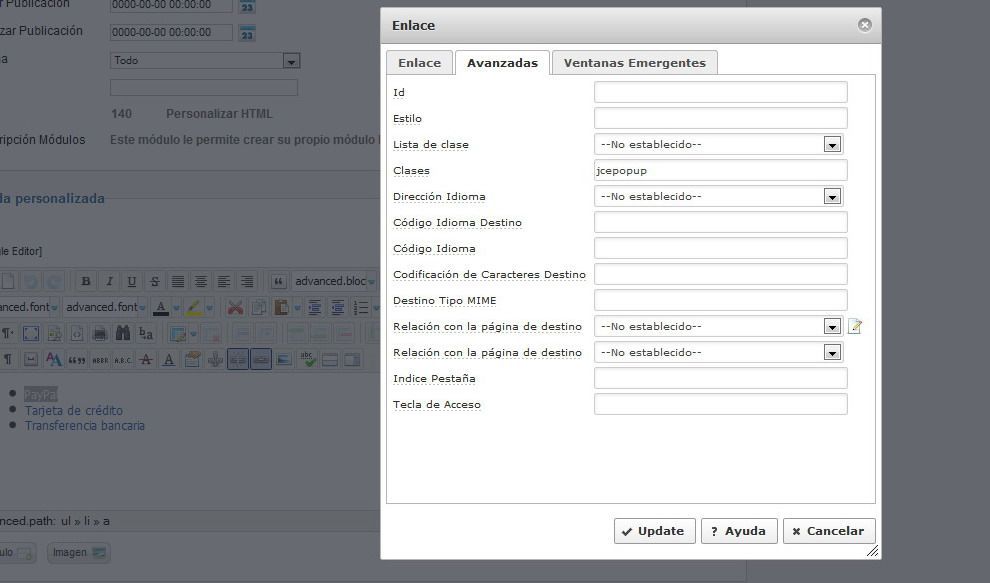Expand the paste options arrow
The height and width of the screenshot is (583, 990).
click(x=297, y=308)
